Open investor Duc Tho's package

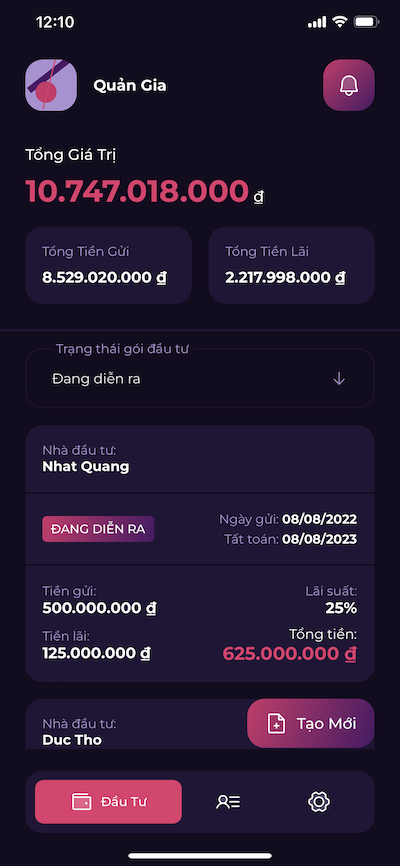tap(136, 724)
